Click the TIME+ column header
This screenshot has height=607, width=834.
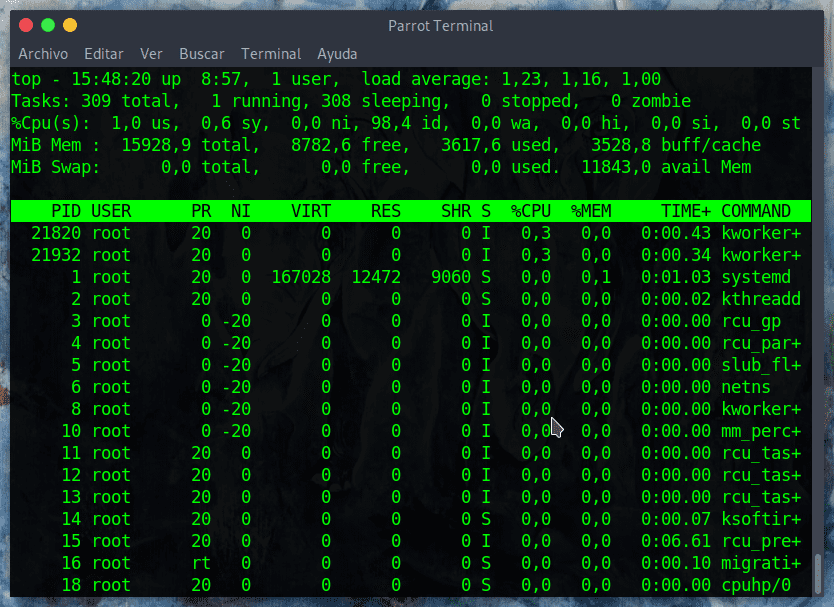[686, 211]
